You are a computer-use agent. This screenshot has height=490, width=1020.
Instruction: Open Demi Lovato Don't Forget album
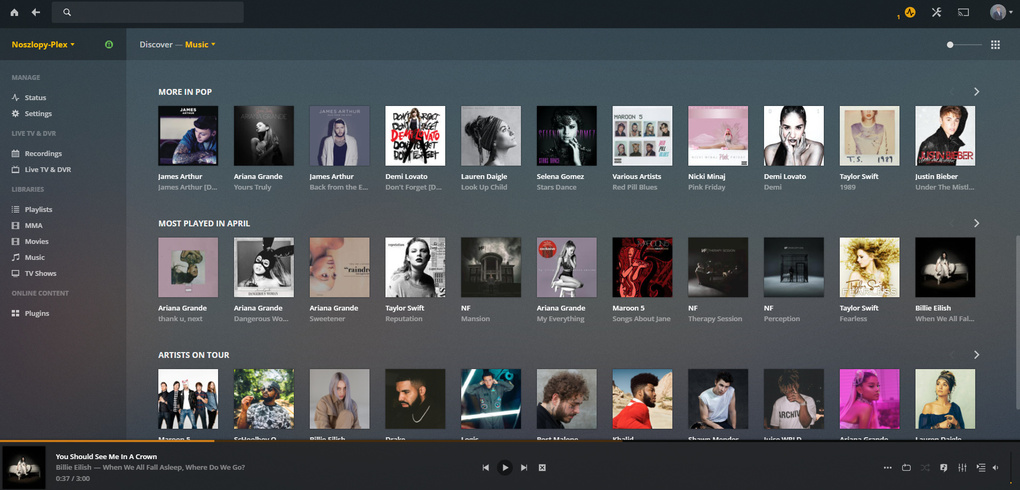coord(415,135)
